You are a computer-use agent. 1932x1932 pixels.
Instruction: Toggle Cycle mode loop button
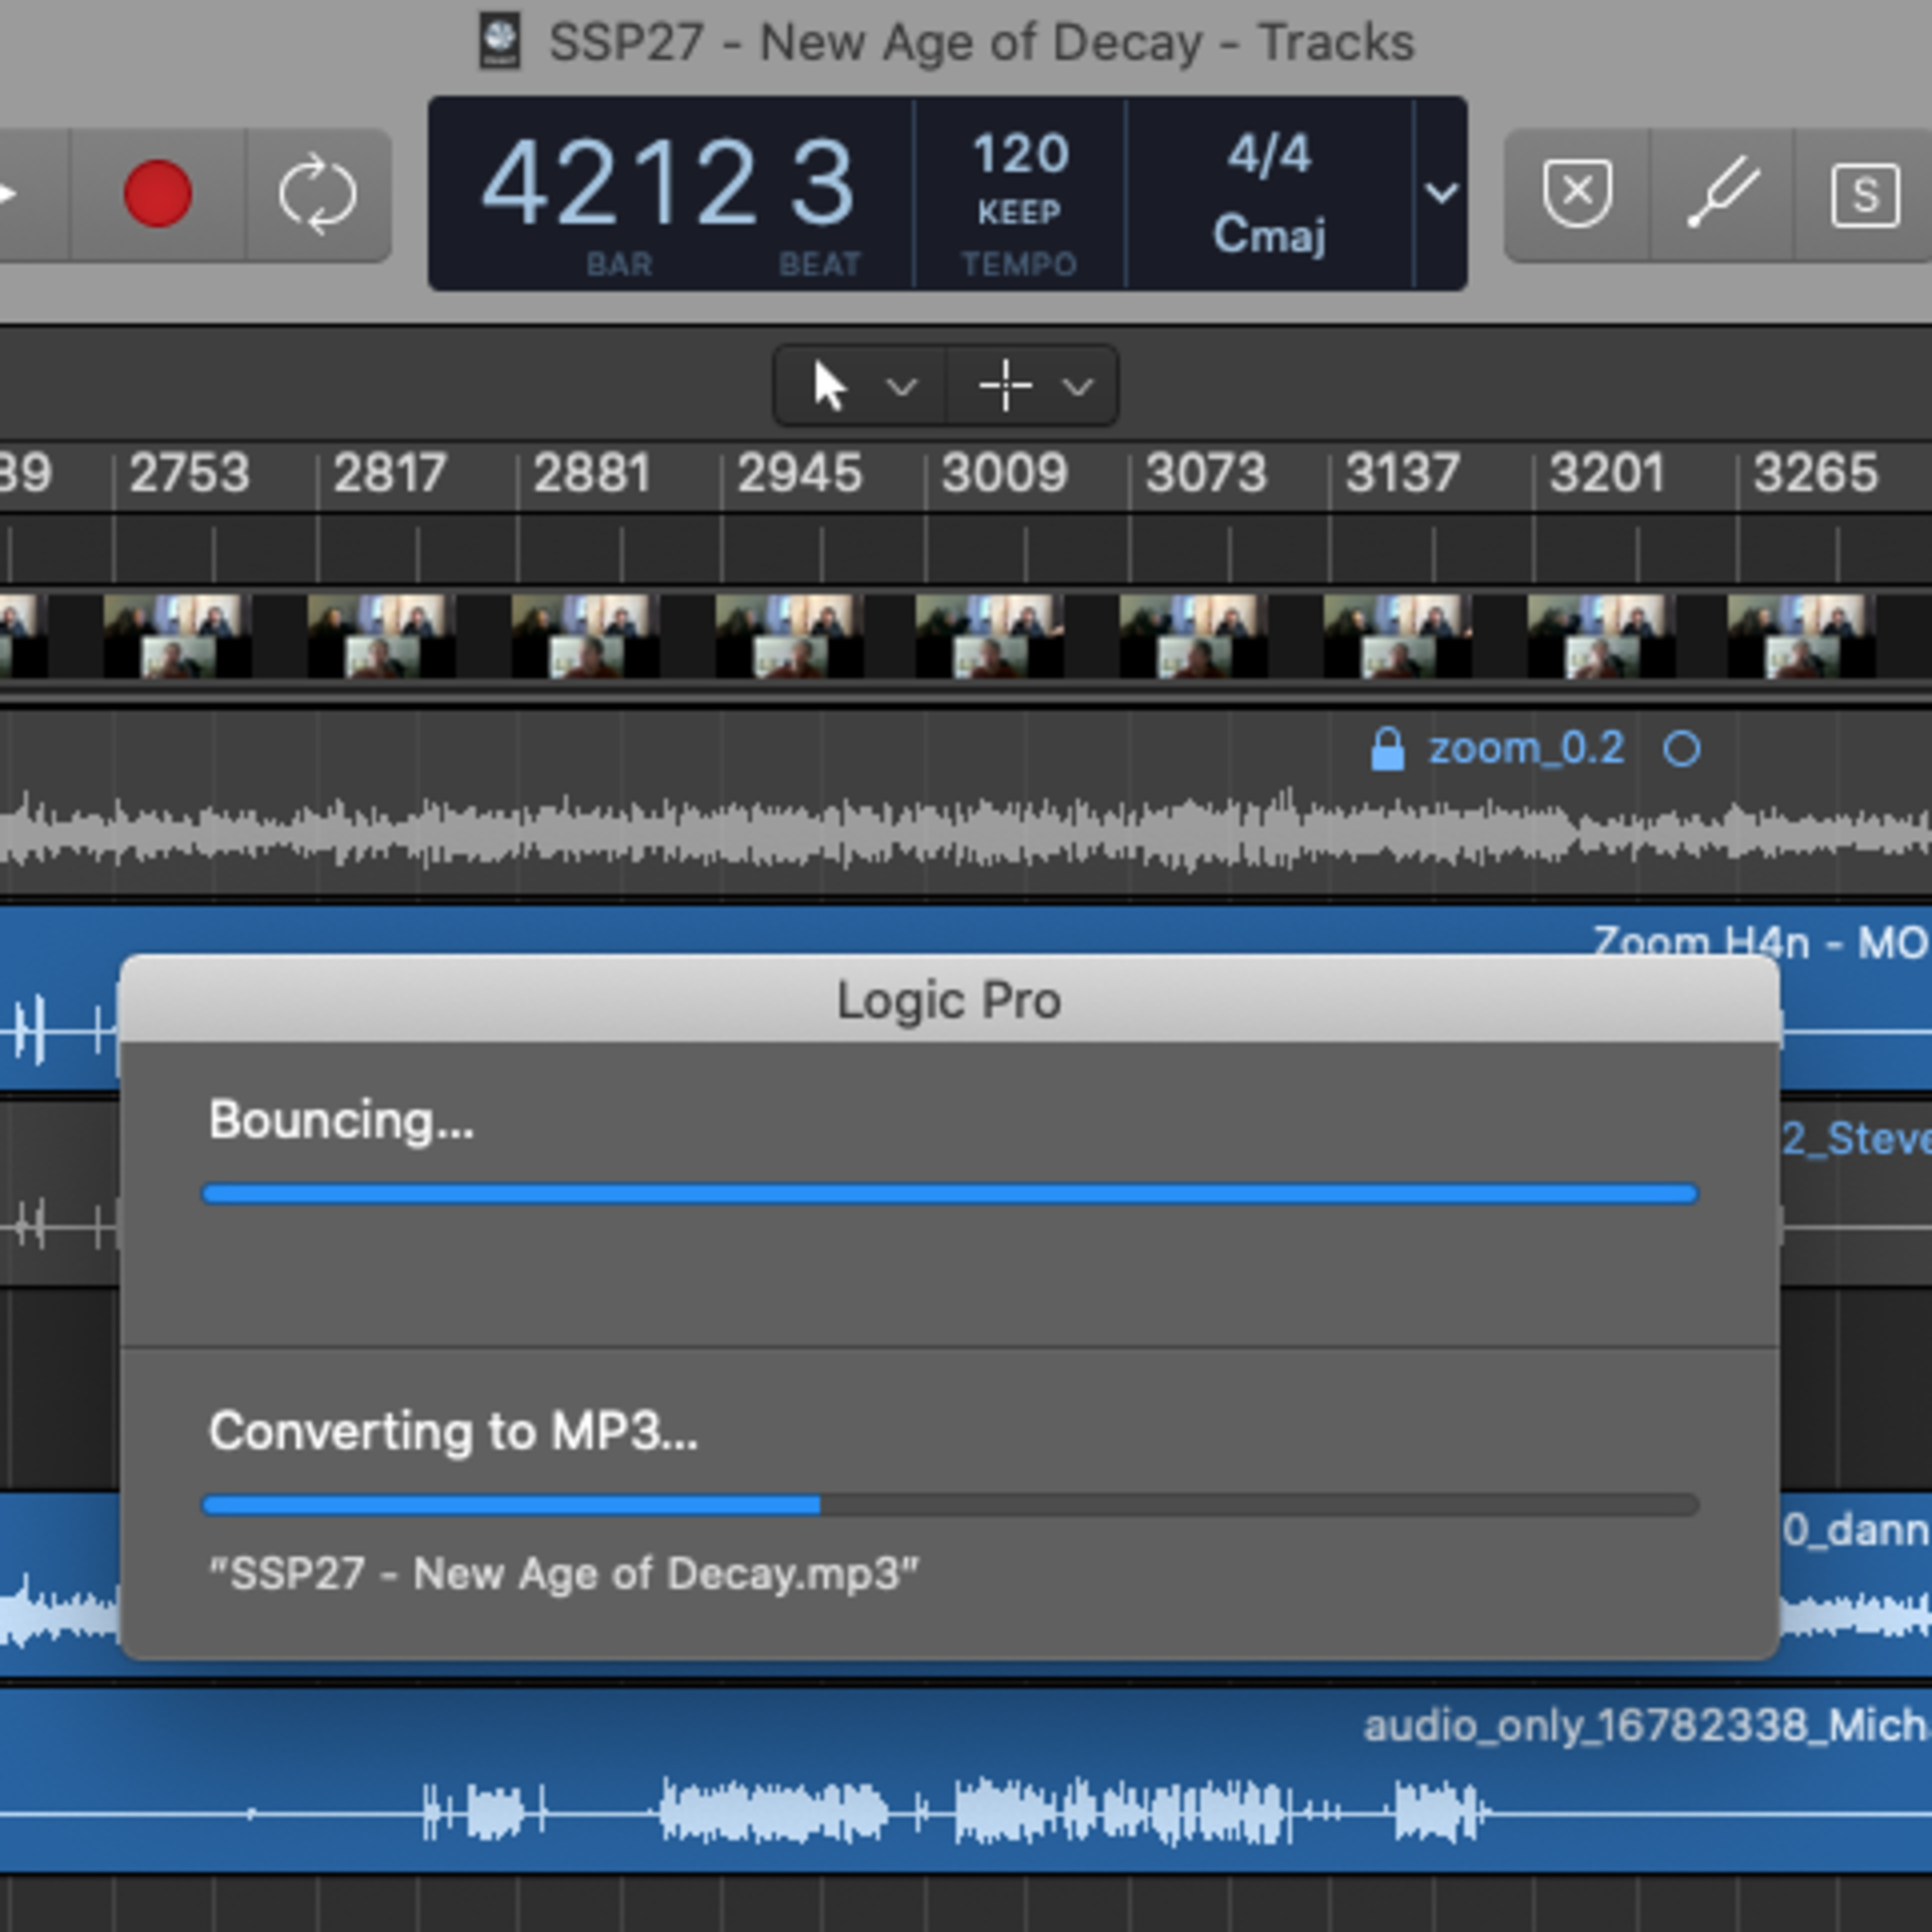(x=317, y=194)
